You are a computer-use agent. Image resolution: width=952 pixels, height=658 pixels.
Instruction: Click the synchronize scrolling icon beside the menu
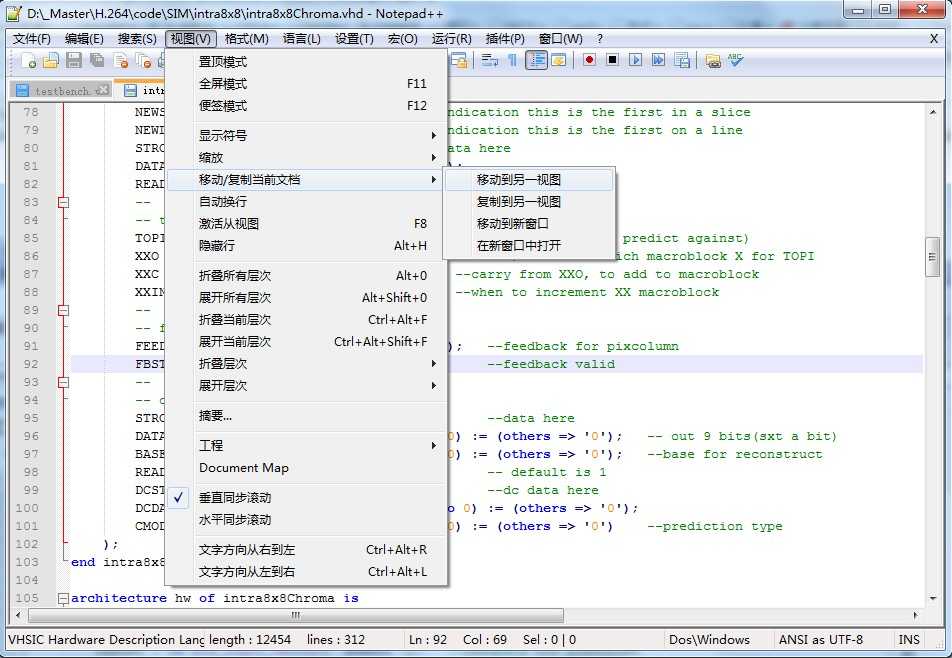tap(459, 60)
